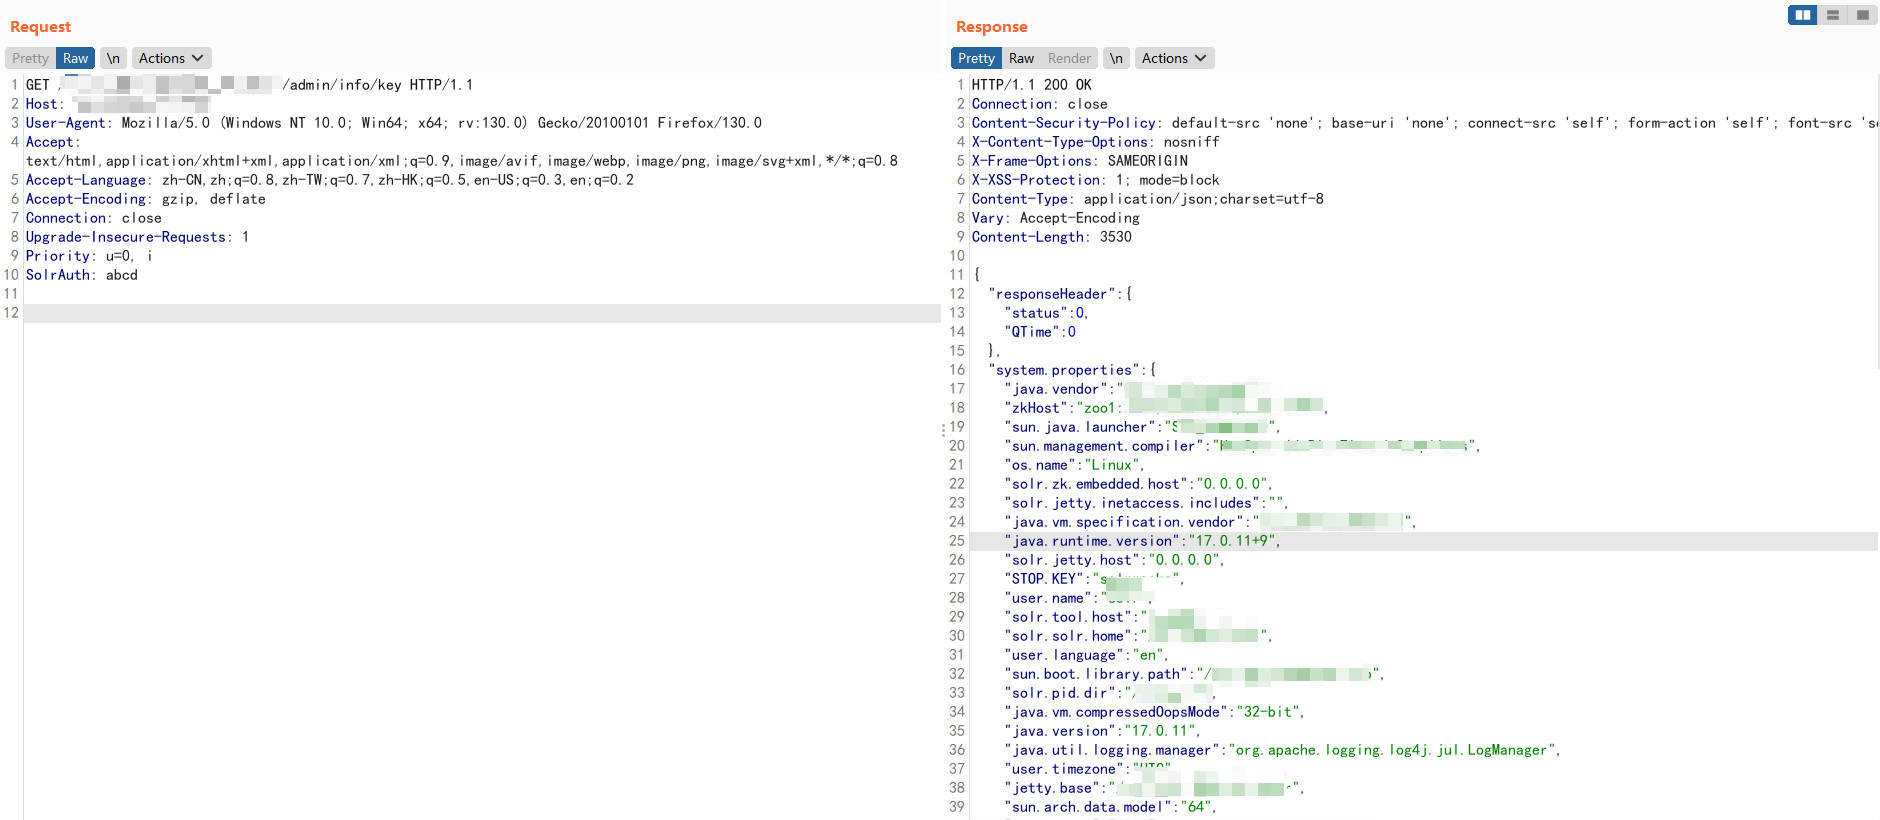
Task: Open the Request Actions dropdown
Action: click(170, 58)
